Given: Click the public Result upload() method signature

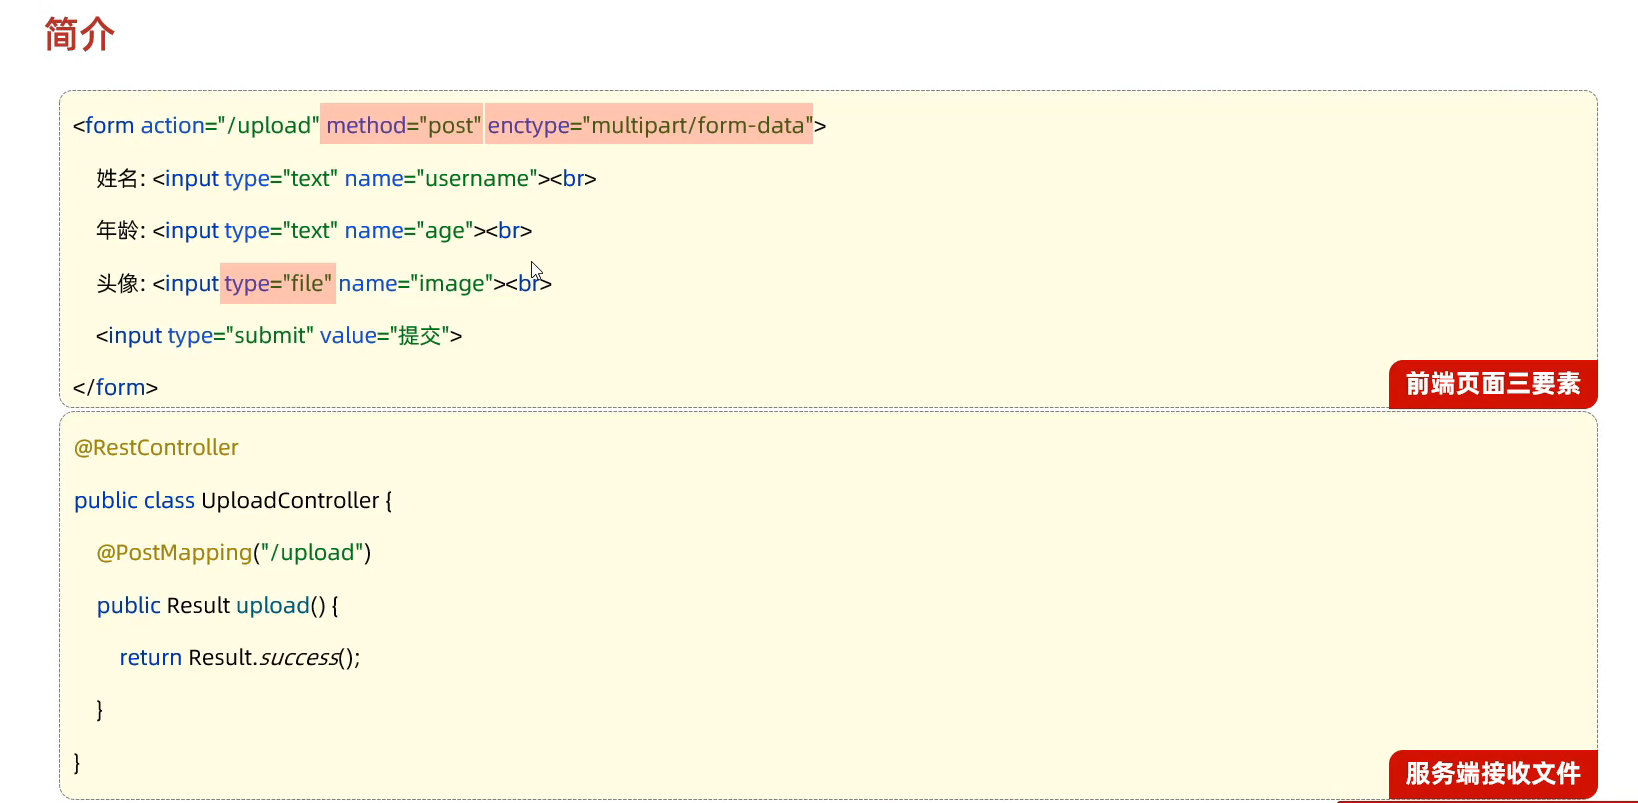Looking at the screenshot, I should tap(217, 606).
